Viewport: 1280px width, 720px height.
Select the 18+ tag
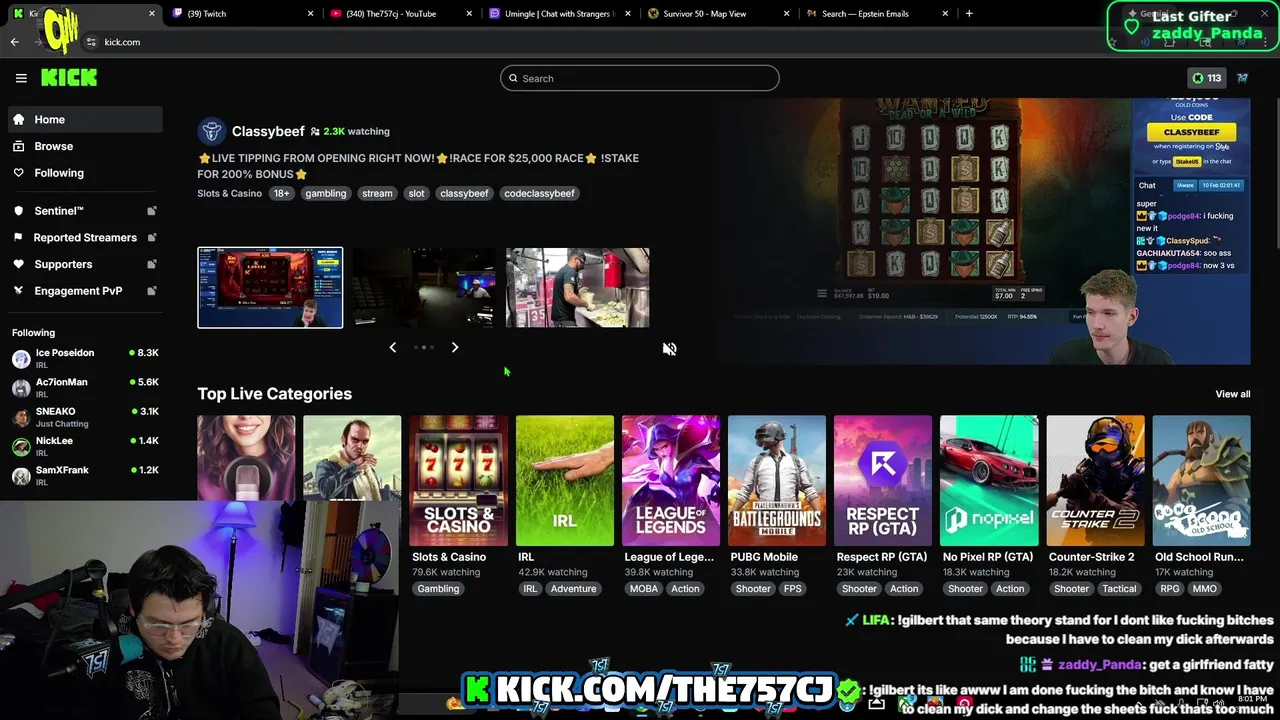[x=281, y=193]
